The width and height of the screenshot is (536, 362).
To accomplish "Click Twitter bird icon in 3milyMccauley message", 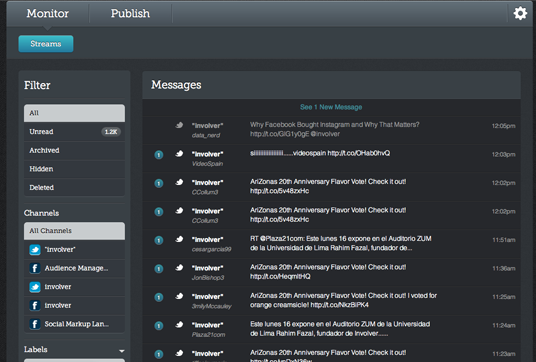I will pos(179,296).
